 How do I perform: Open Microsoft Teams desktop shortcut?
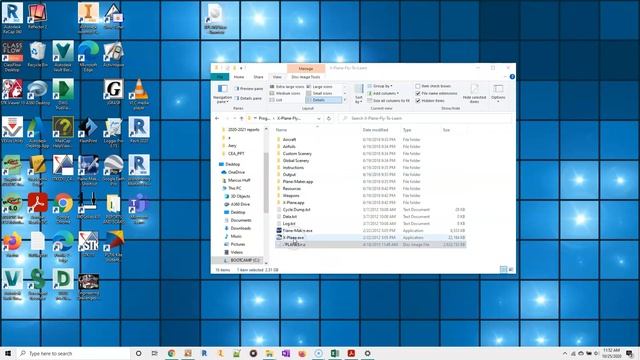tap(139, 208)
